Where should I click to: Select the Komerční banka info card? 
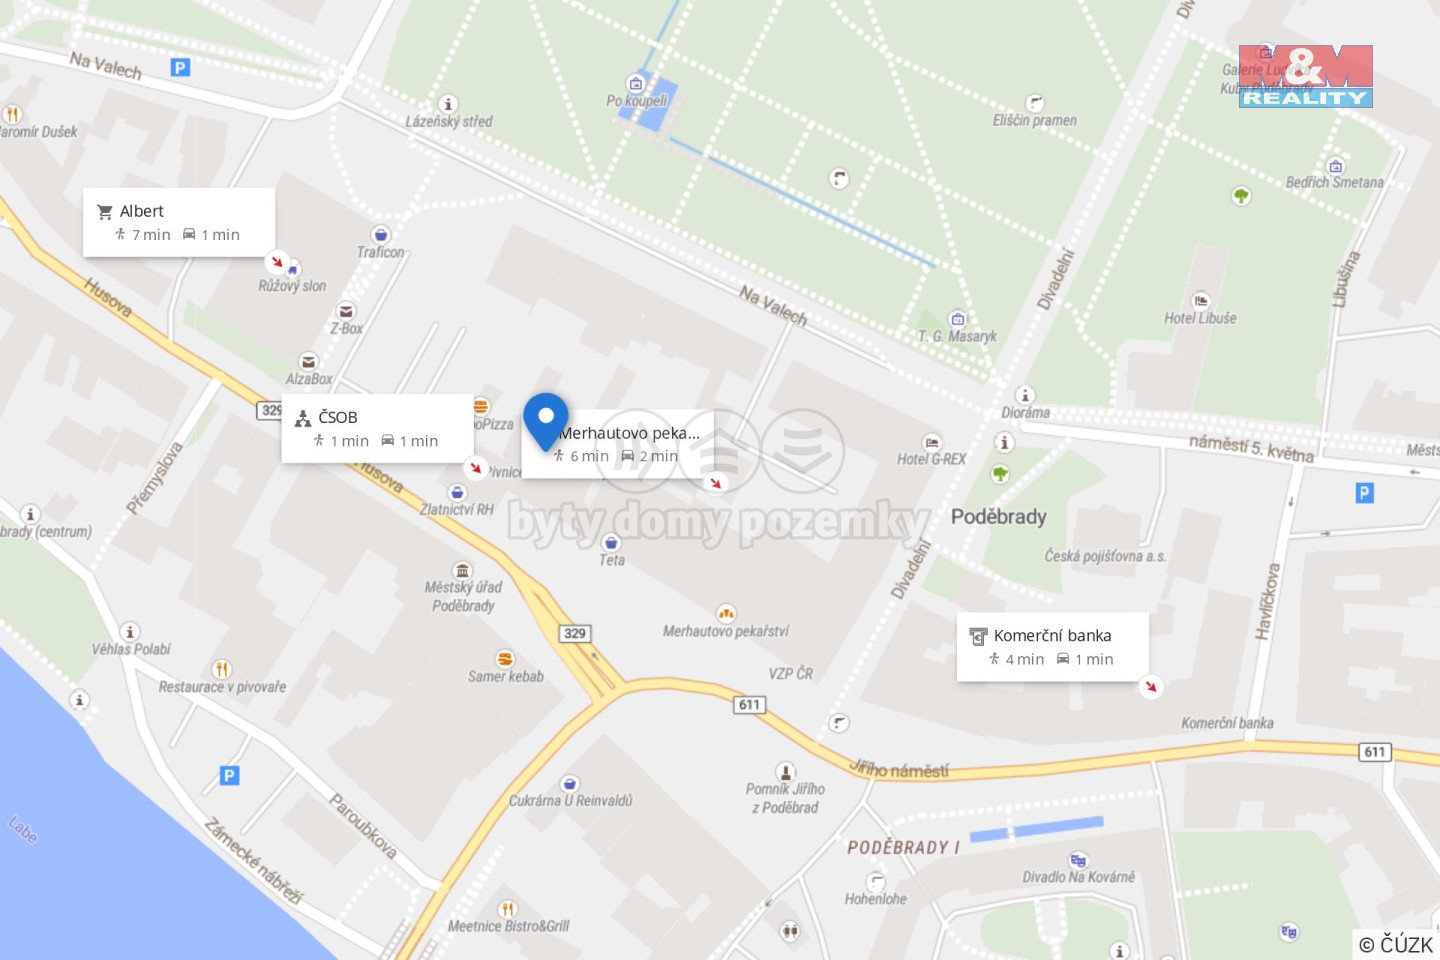[1053, 647]
